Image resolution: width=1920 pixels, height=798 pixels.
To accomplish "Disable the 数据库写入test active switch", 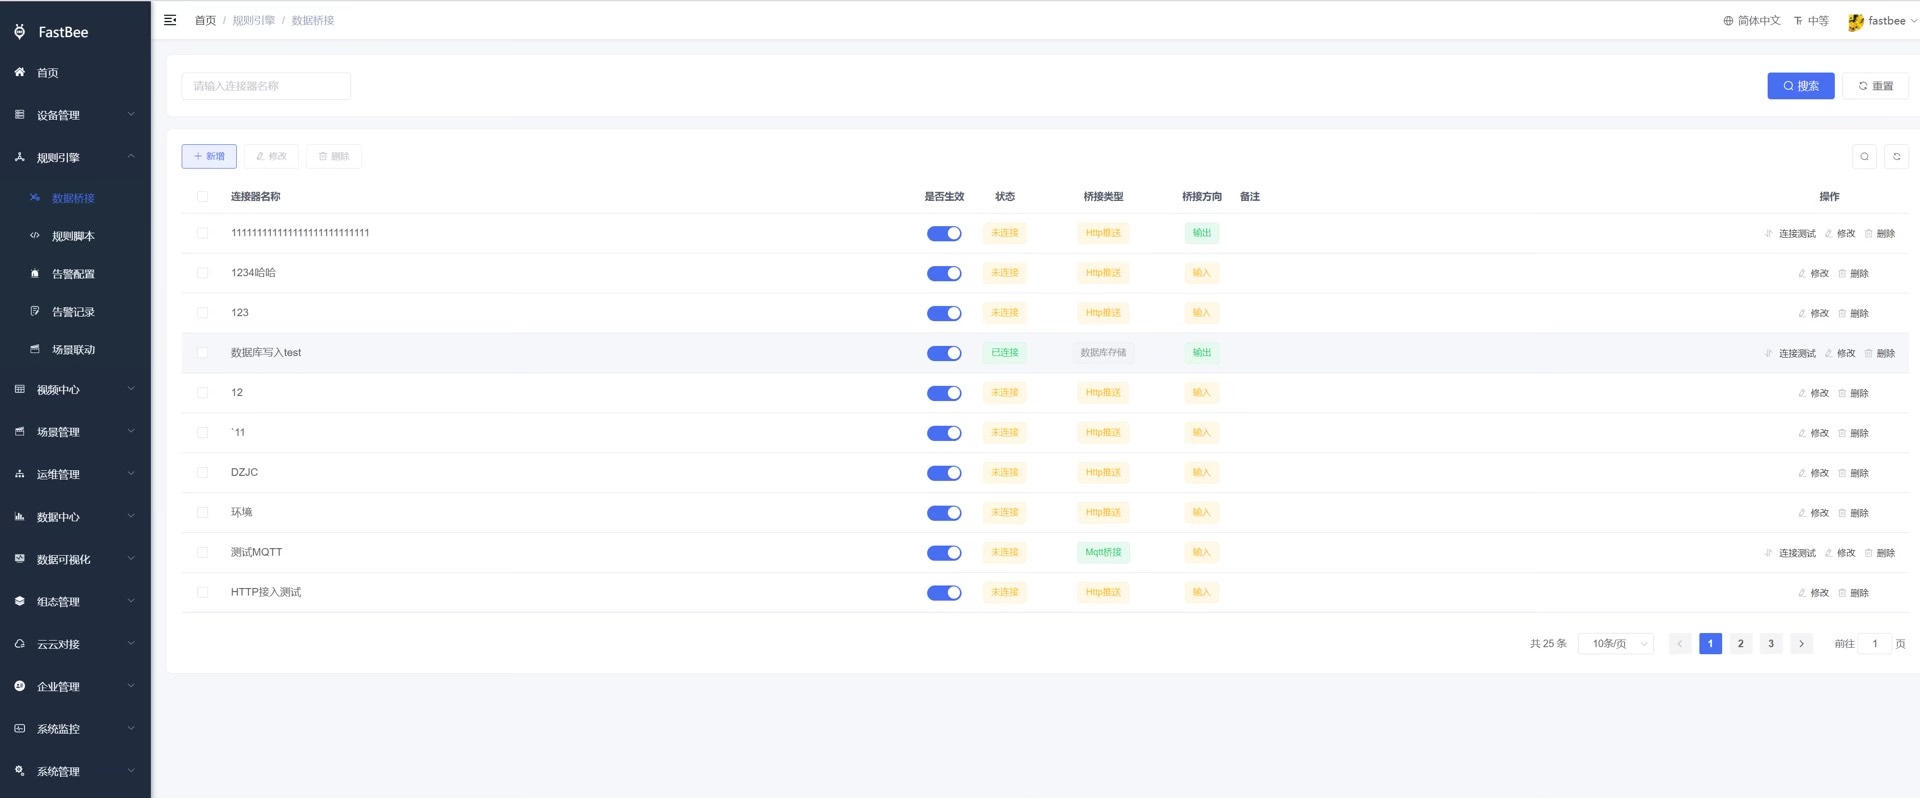I will (943, 353).
